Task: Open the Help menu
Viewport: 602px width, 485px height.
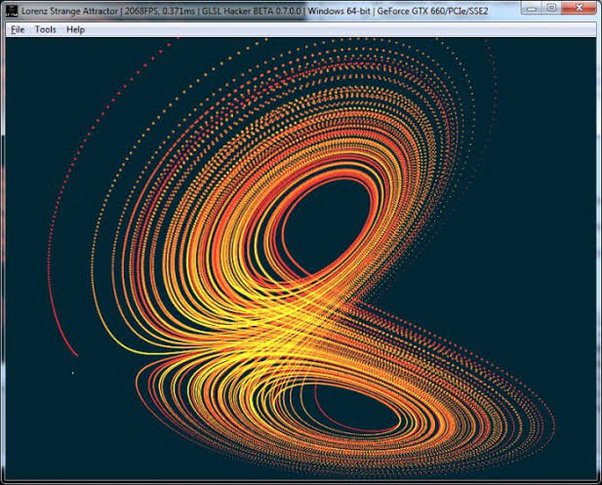Action: (x=75, y=30)
